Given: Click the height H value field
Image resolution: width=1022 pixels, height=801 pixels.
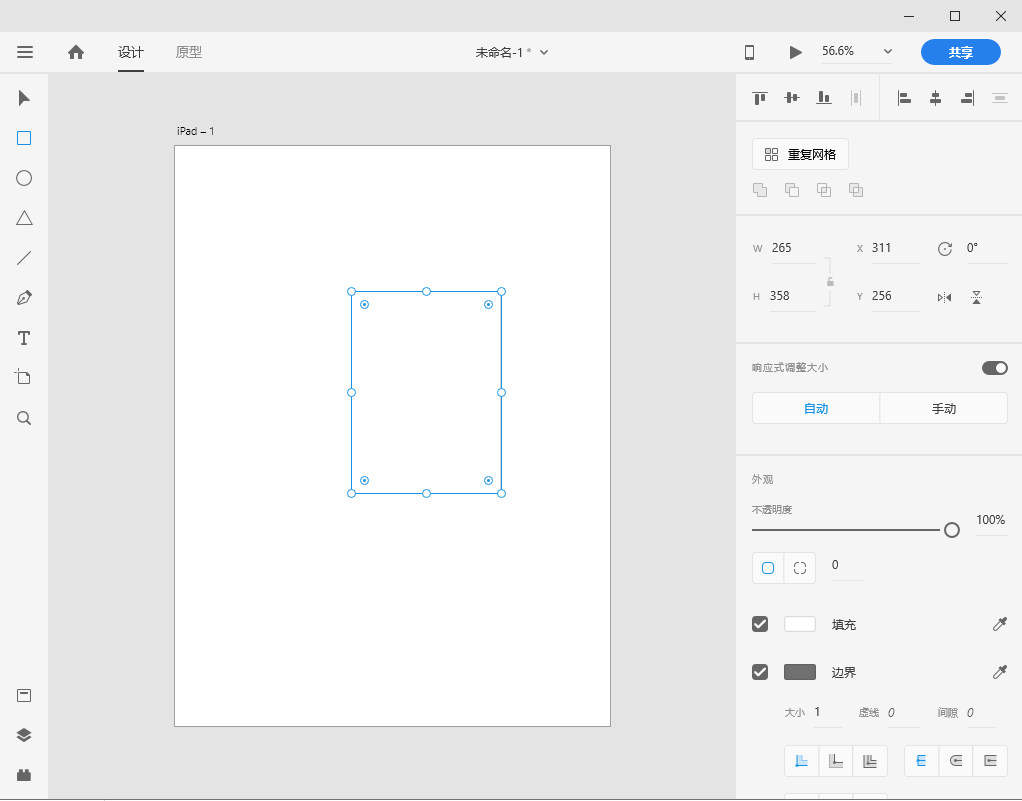Looking at the screenshot, I should (x=792, y=297).
